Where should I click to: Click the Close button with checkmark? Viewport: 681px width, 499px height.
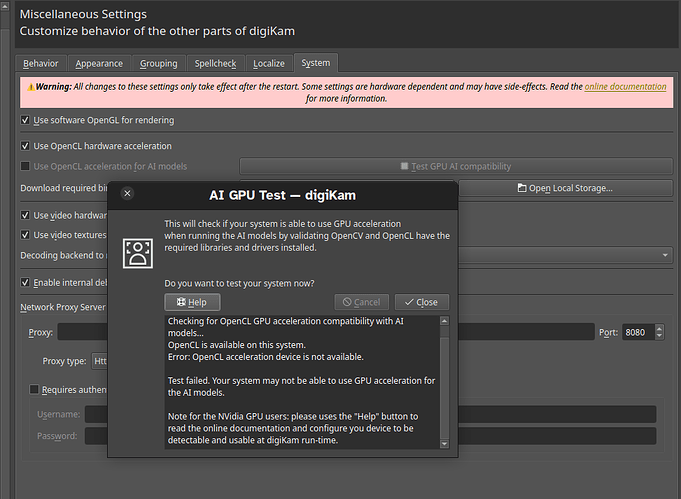421,302
